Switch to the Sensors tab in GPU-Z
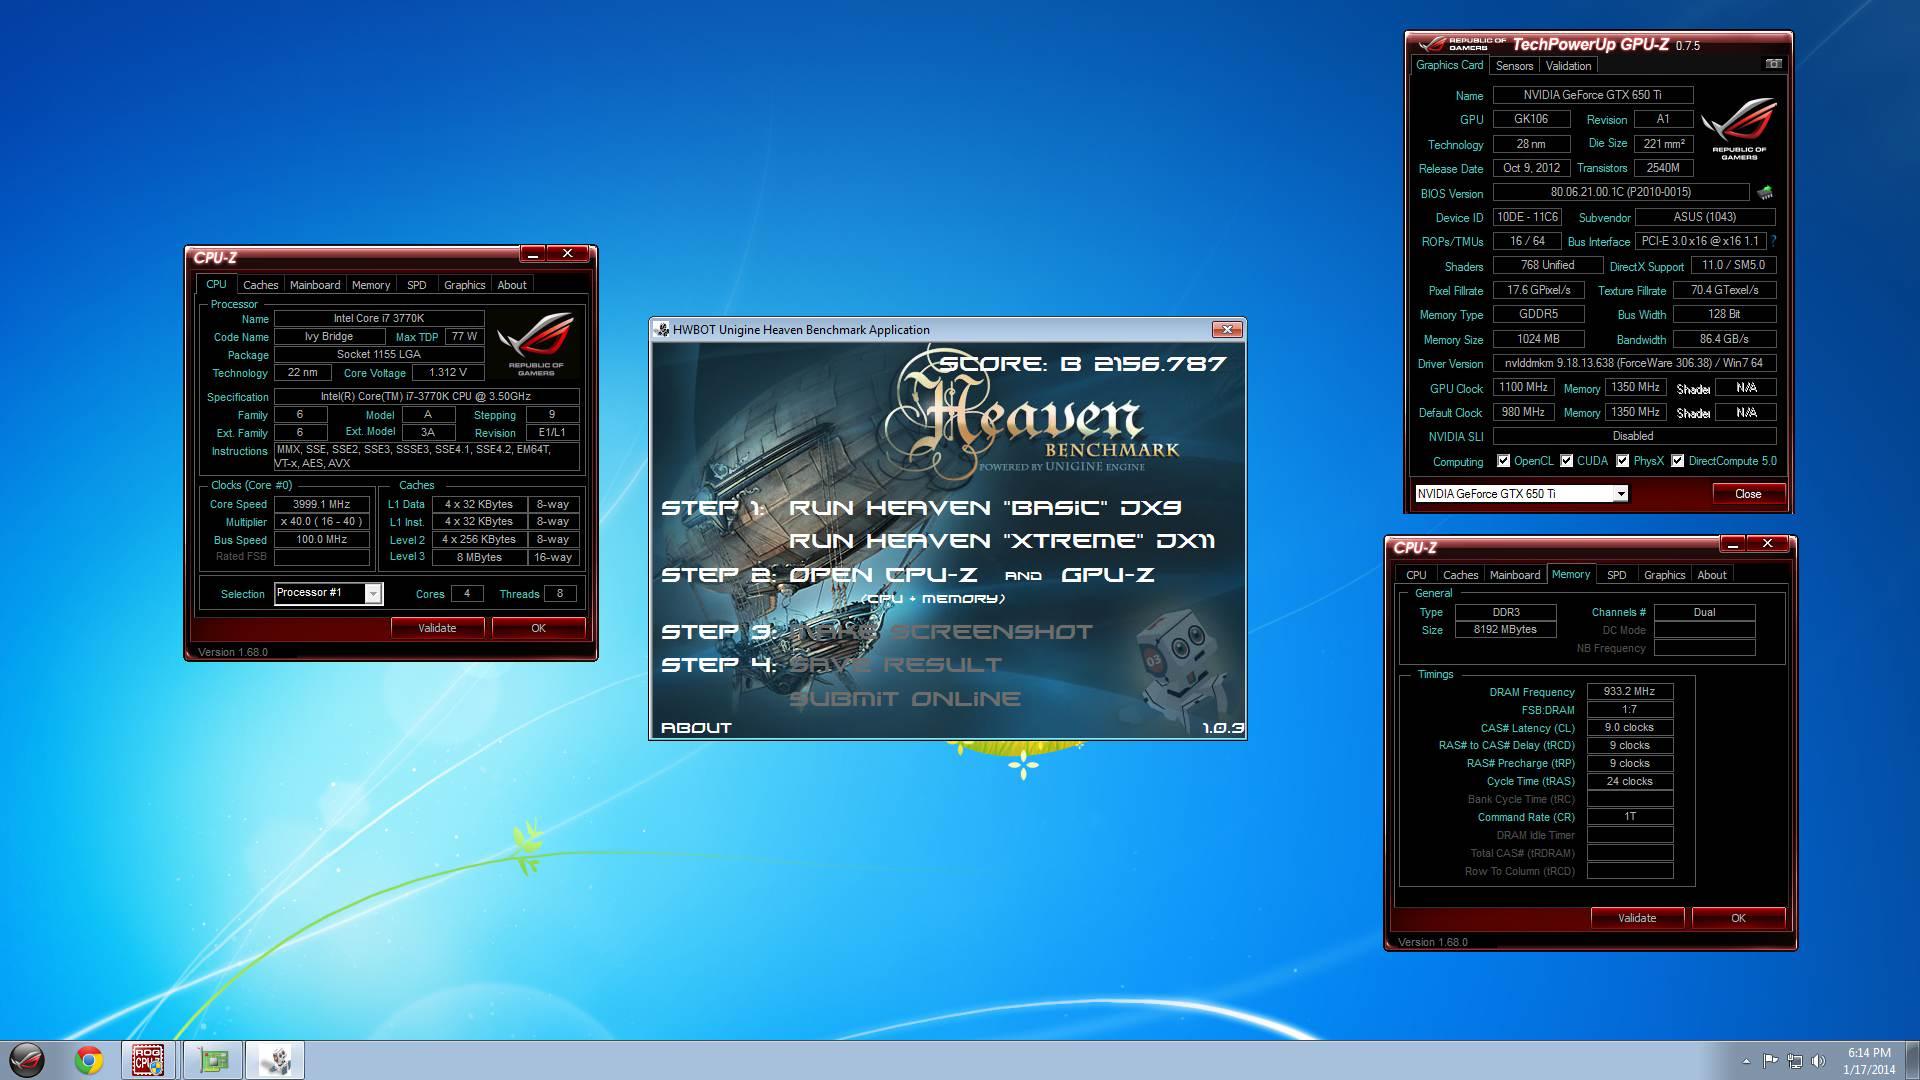The image size is (1920, 1080). click(1514, 66)
